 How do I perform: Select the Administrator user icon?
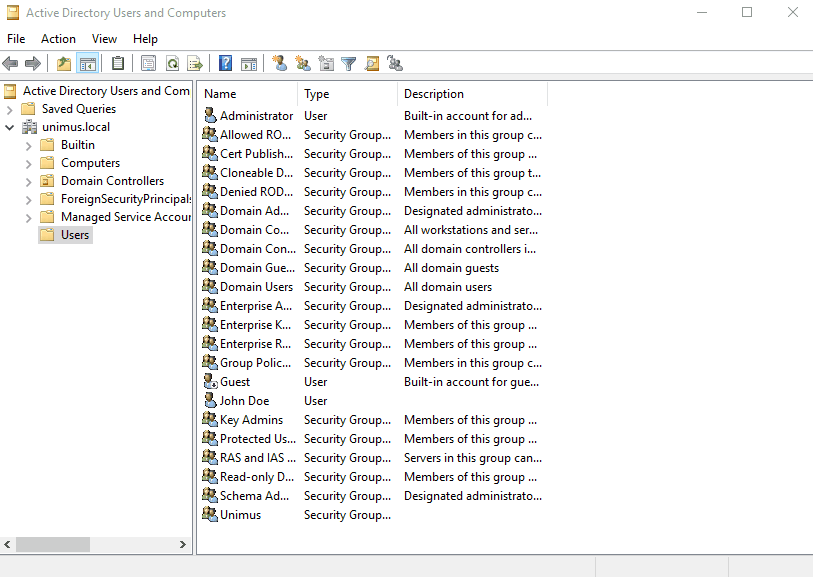210,115
